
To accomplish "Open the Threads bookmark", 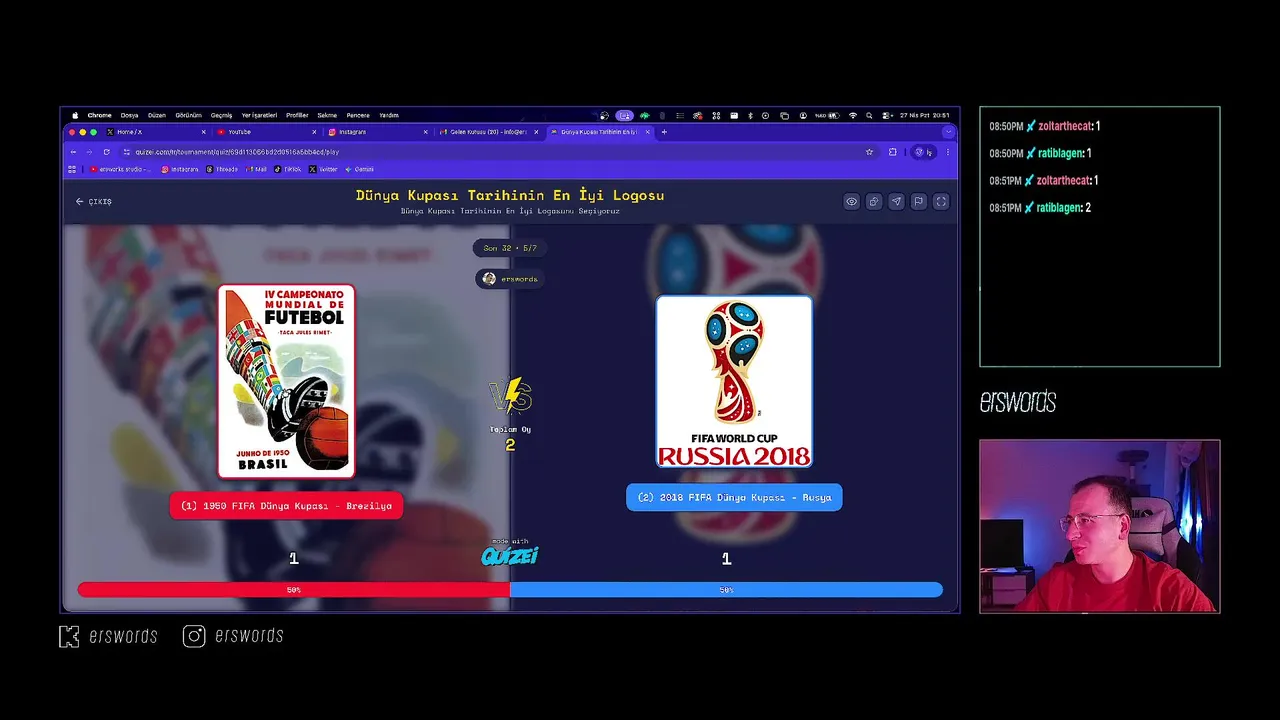I will pyautogui.click(x=223, y=169).
